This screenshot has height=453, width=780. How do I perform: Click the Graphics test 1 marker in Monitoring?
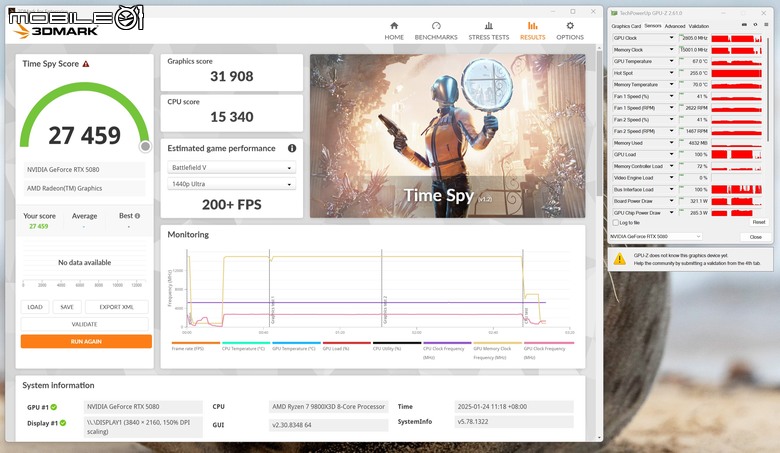[x=272, y=311]
